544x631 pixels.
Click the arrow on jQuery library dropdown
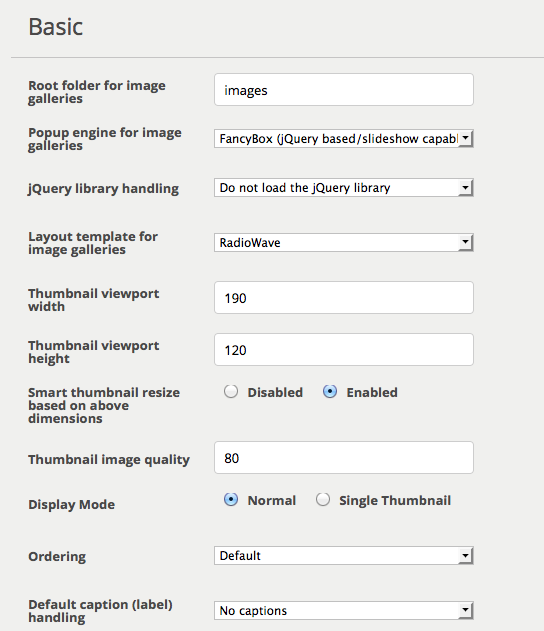466,188
